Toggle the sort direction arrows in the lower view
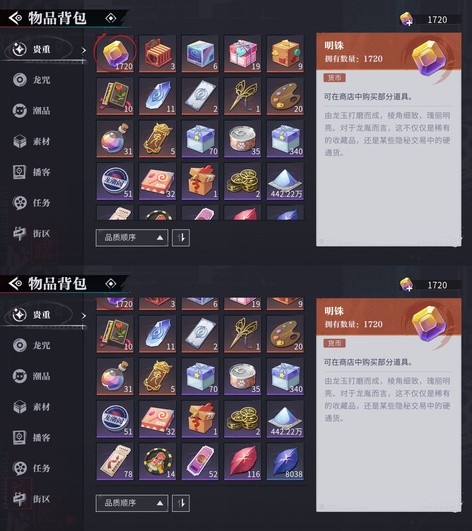 pyautogui.click(x=181, y=503)
